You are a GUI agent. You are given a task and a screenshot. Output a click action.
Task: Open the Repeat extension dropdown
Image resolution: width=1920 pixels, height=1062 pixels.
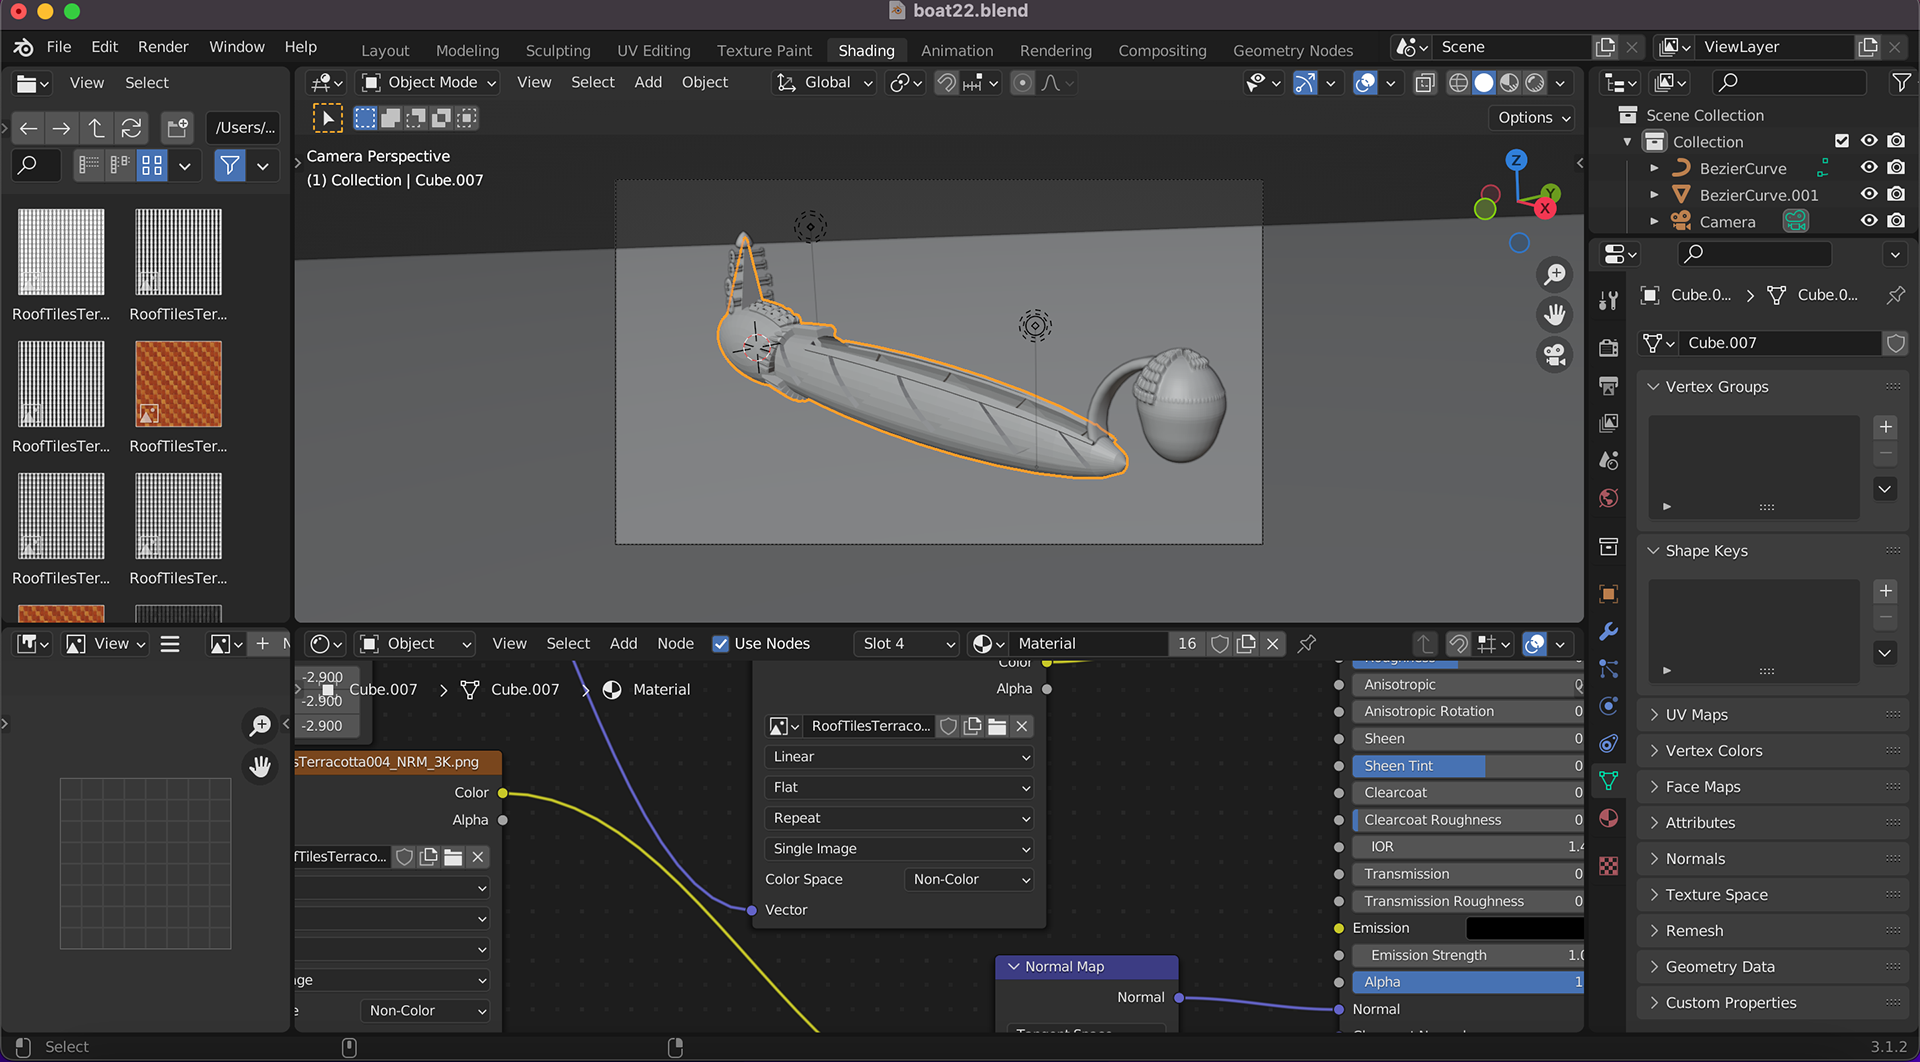click(x=899, y=818)
